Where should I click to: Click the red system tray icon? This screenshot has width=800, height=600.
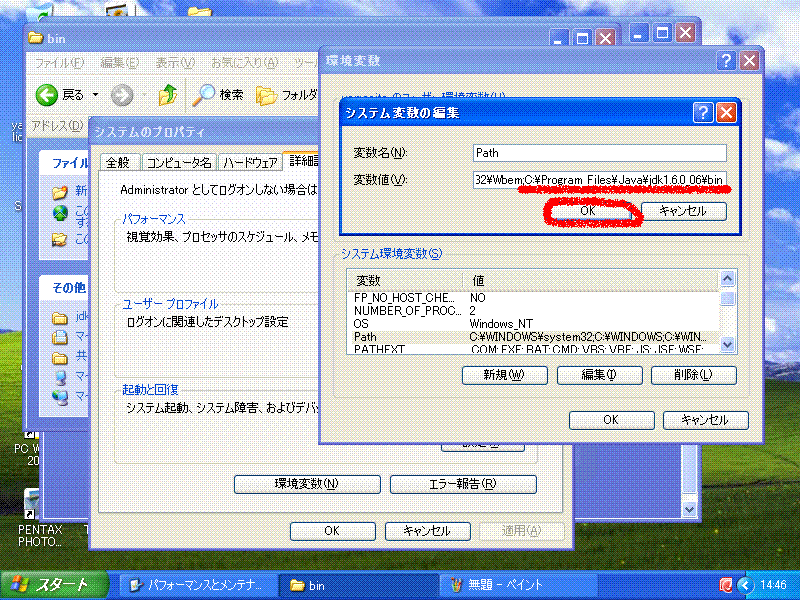(x=725, y=585)
